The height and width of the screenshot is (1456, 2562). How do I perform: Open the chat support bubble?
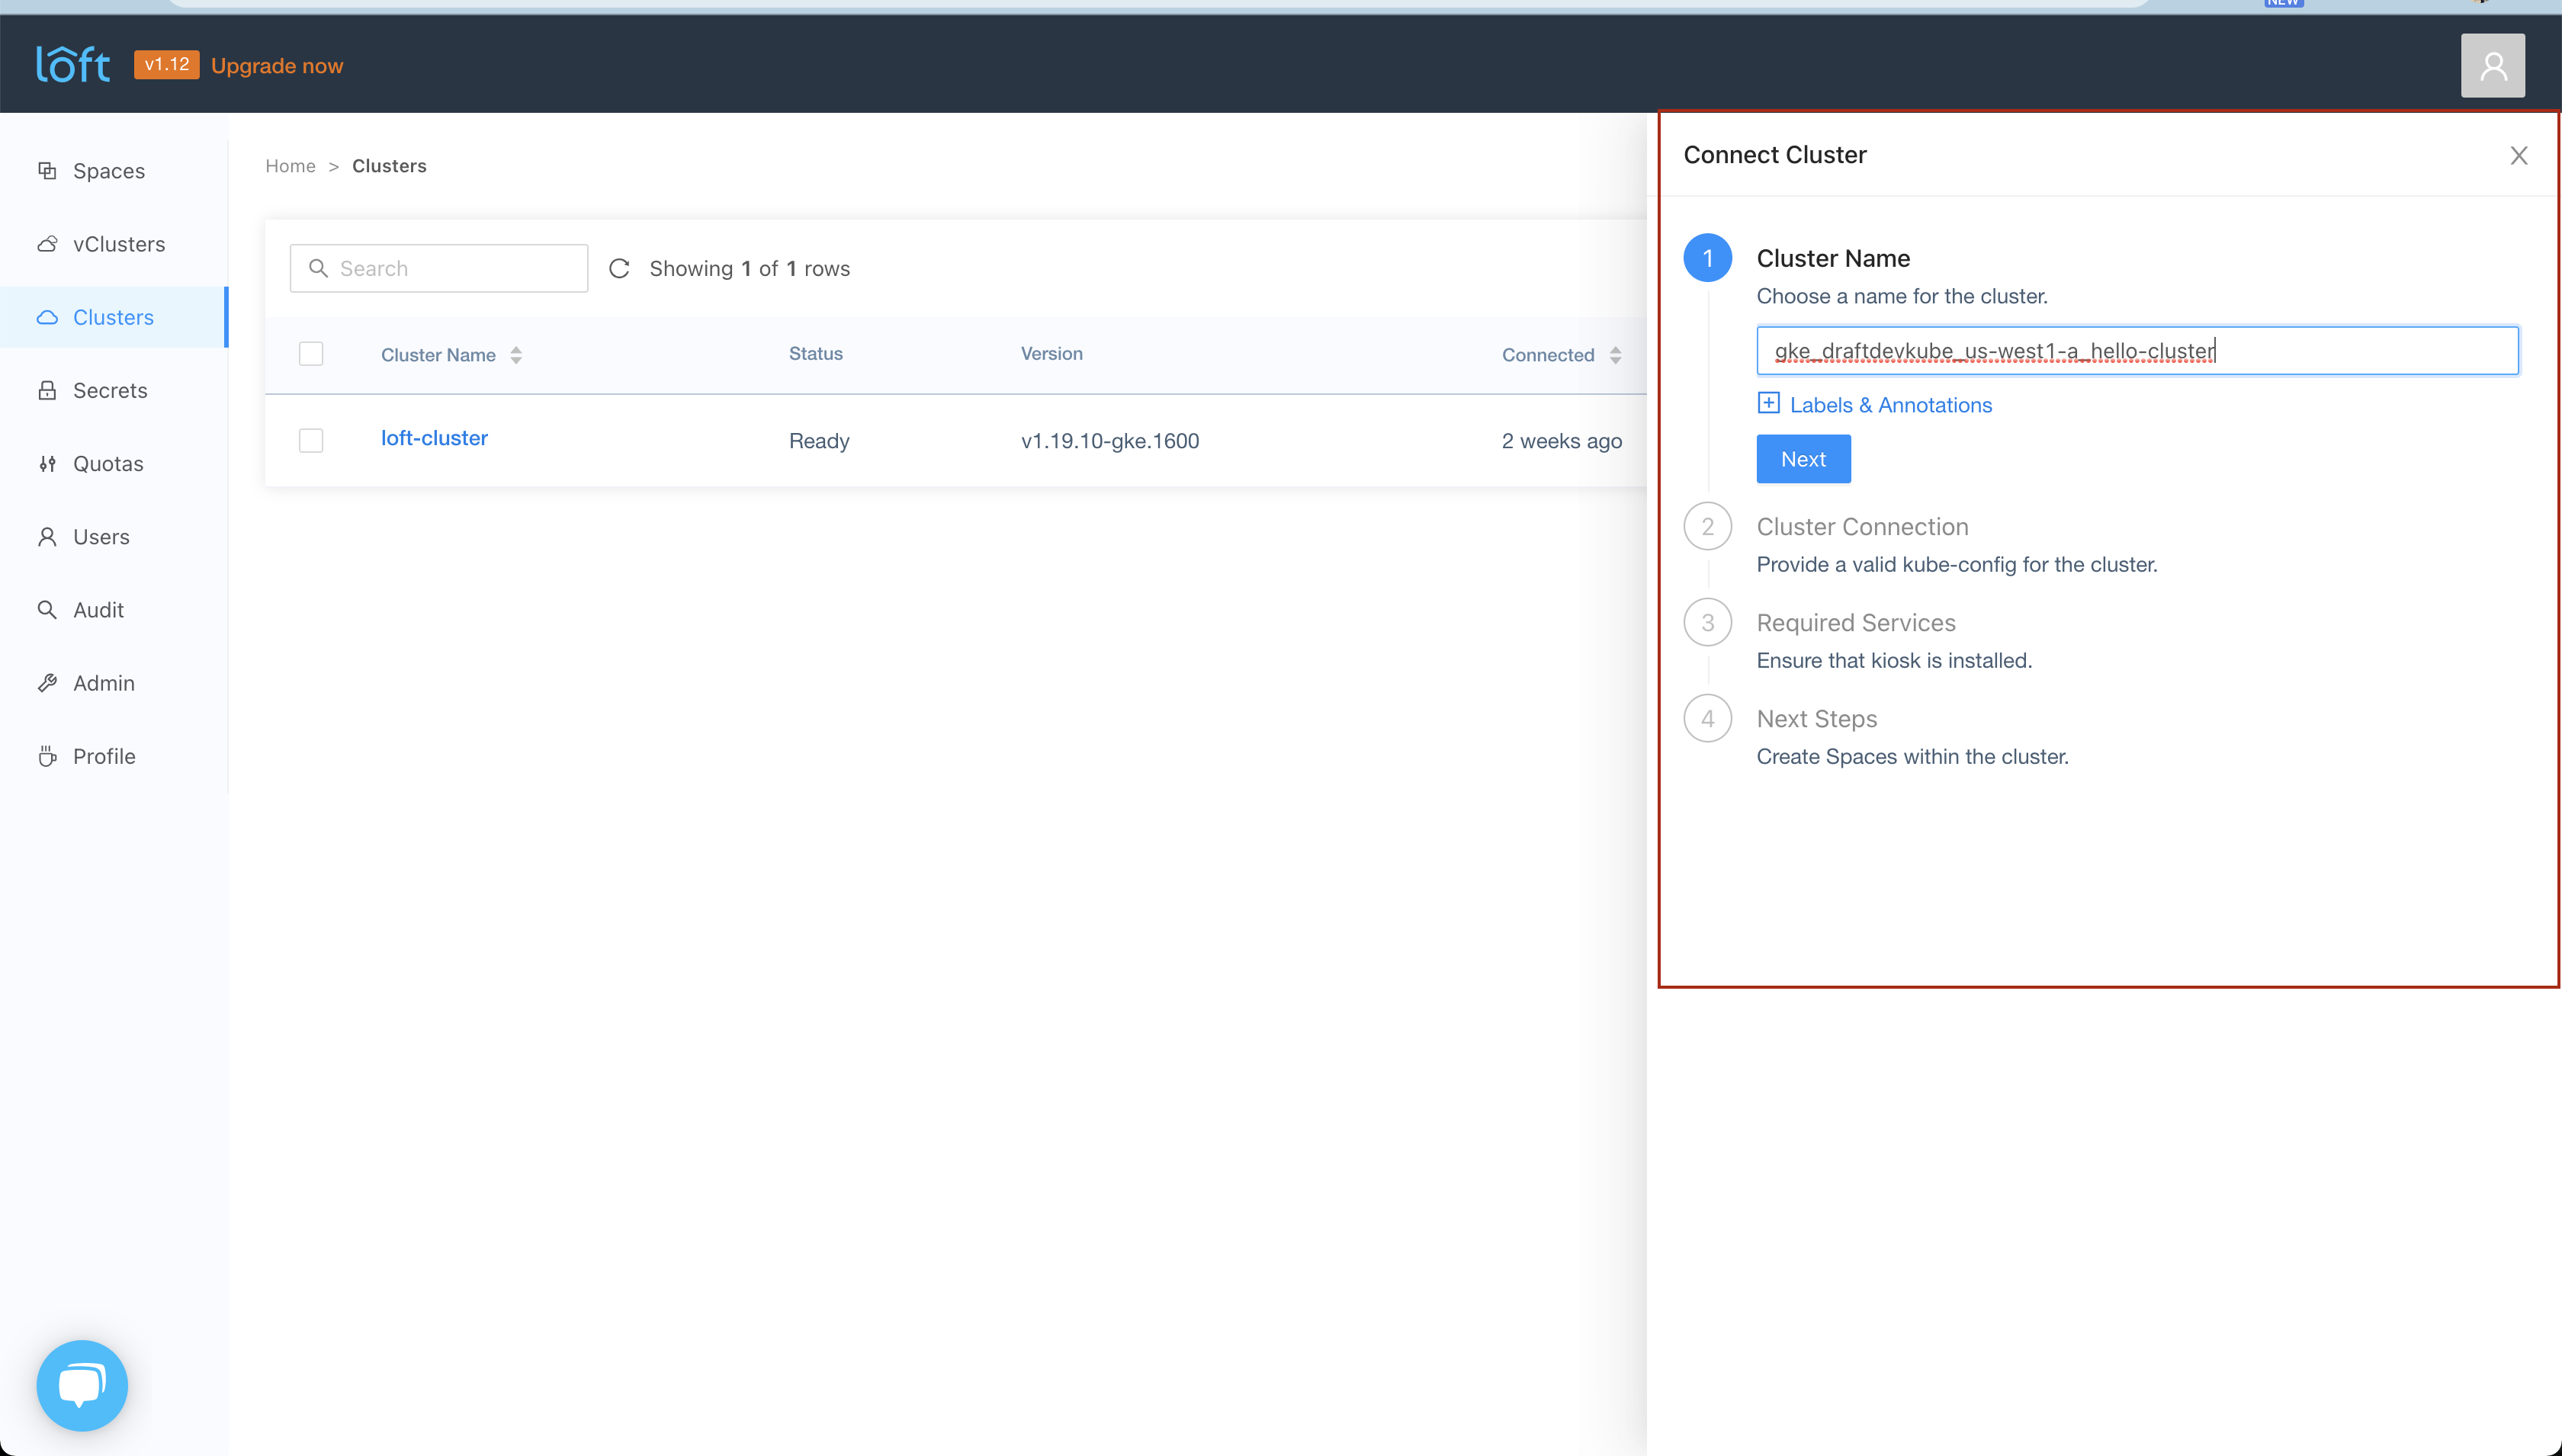(82, 1385)
